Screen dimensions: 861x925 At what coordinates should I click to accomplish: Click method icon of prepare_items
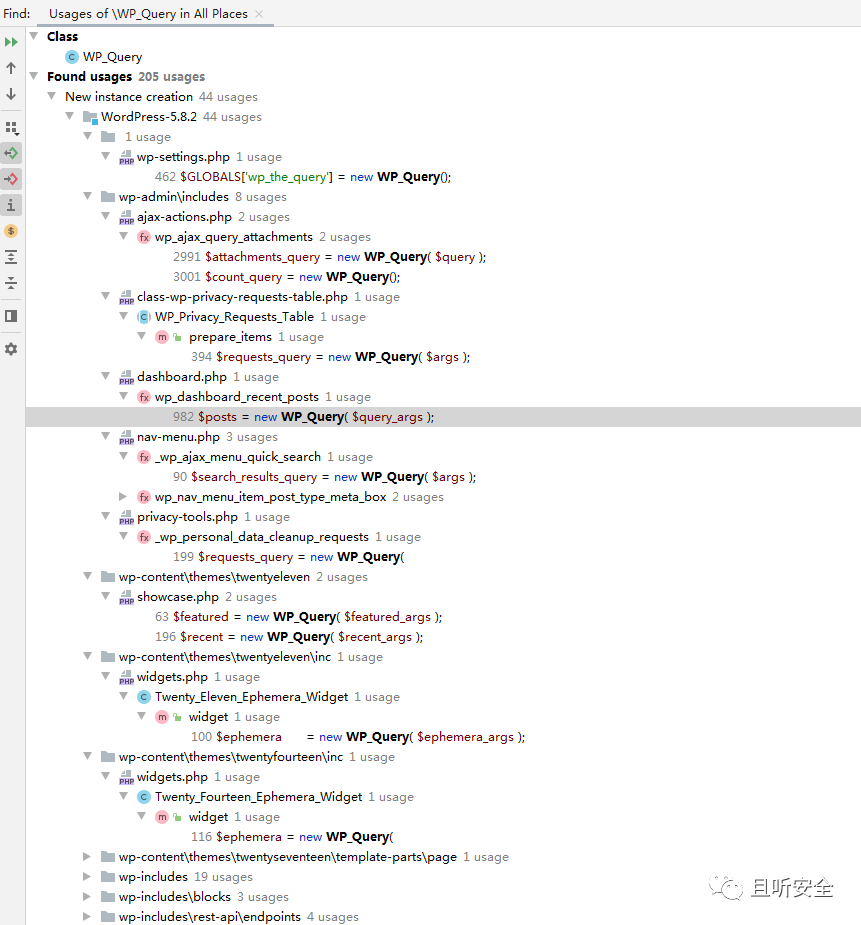point(162,337)
